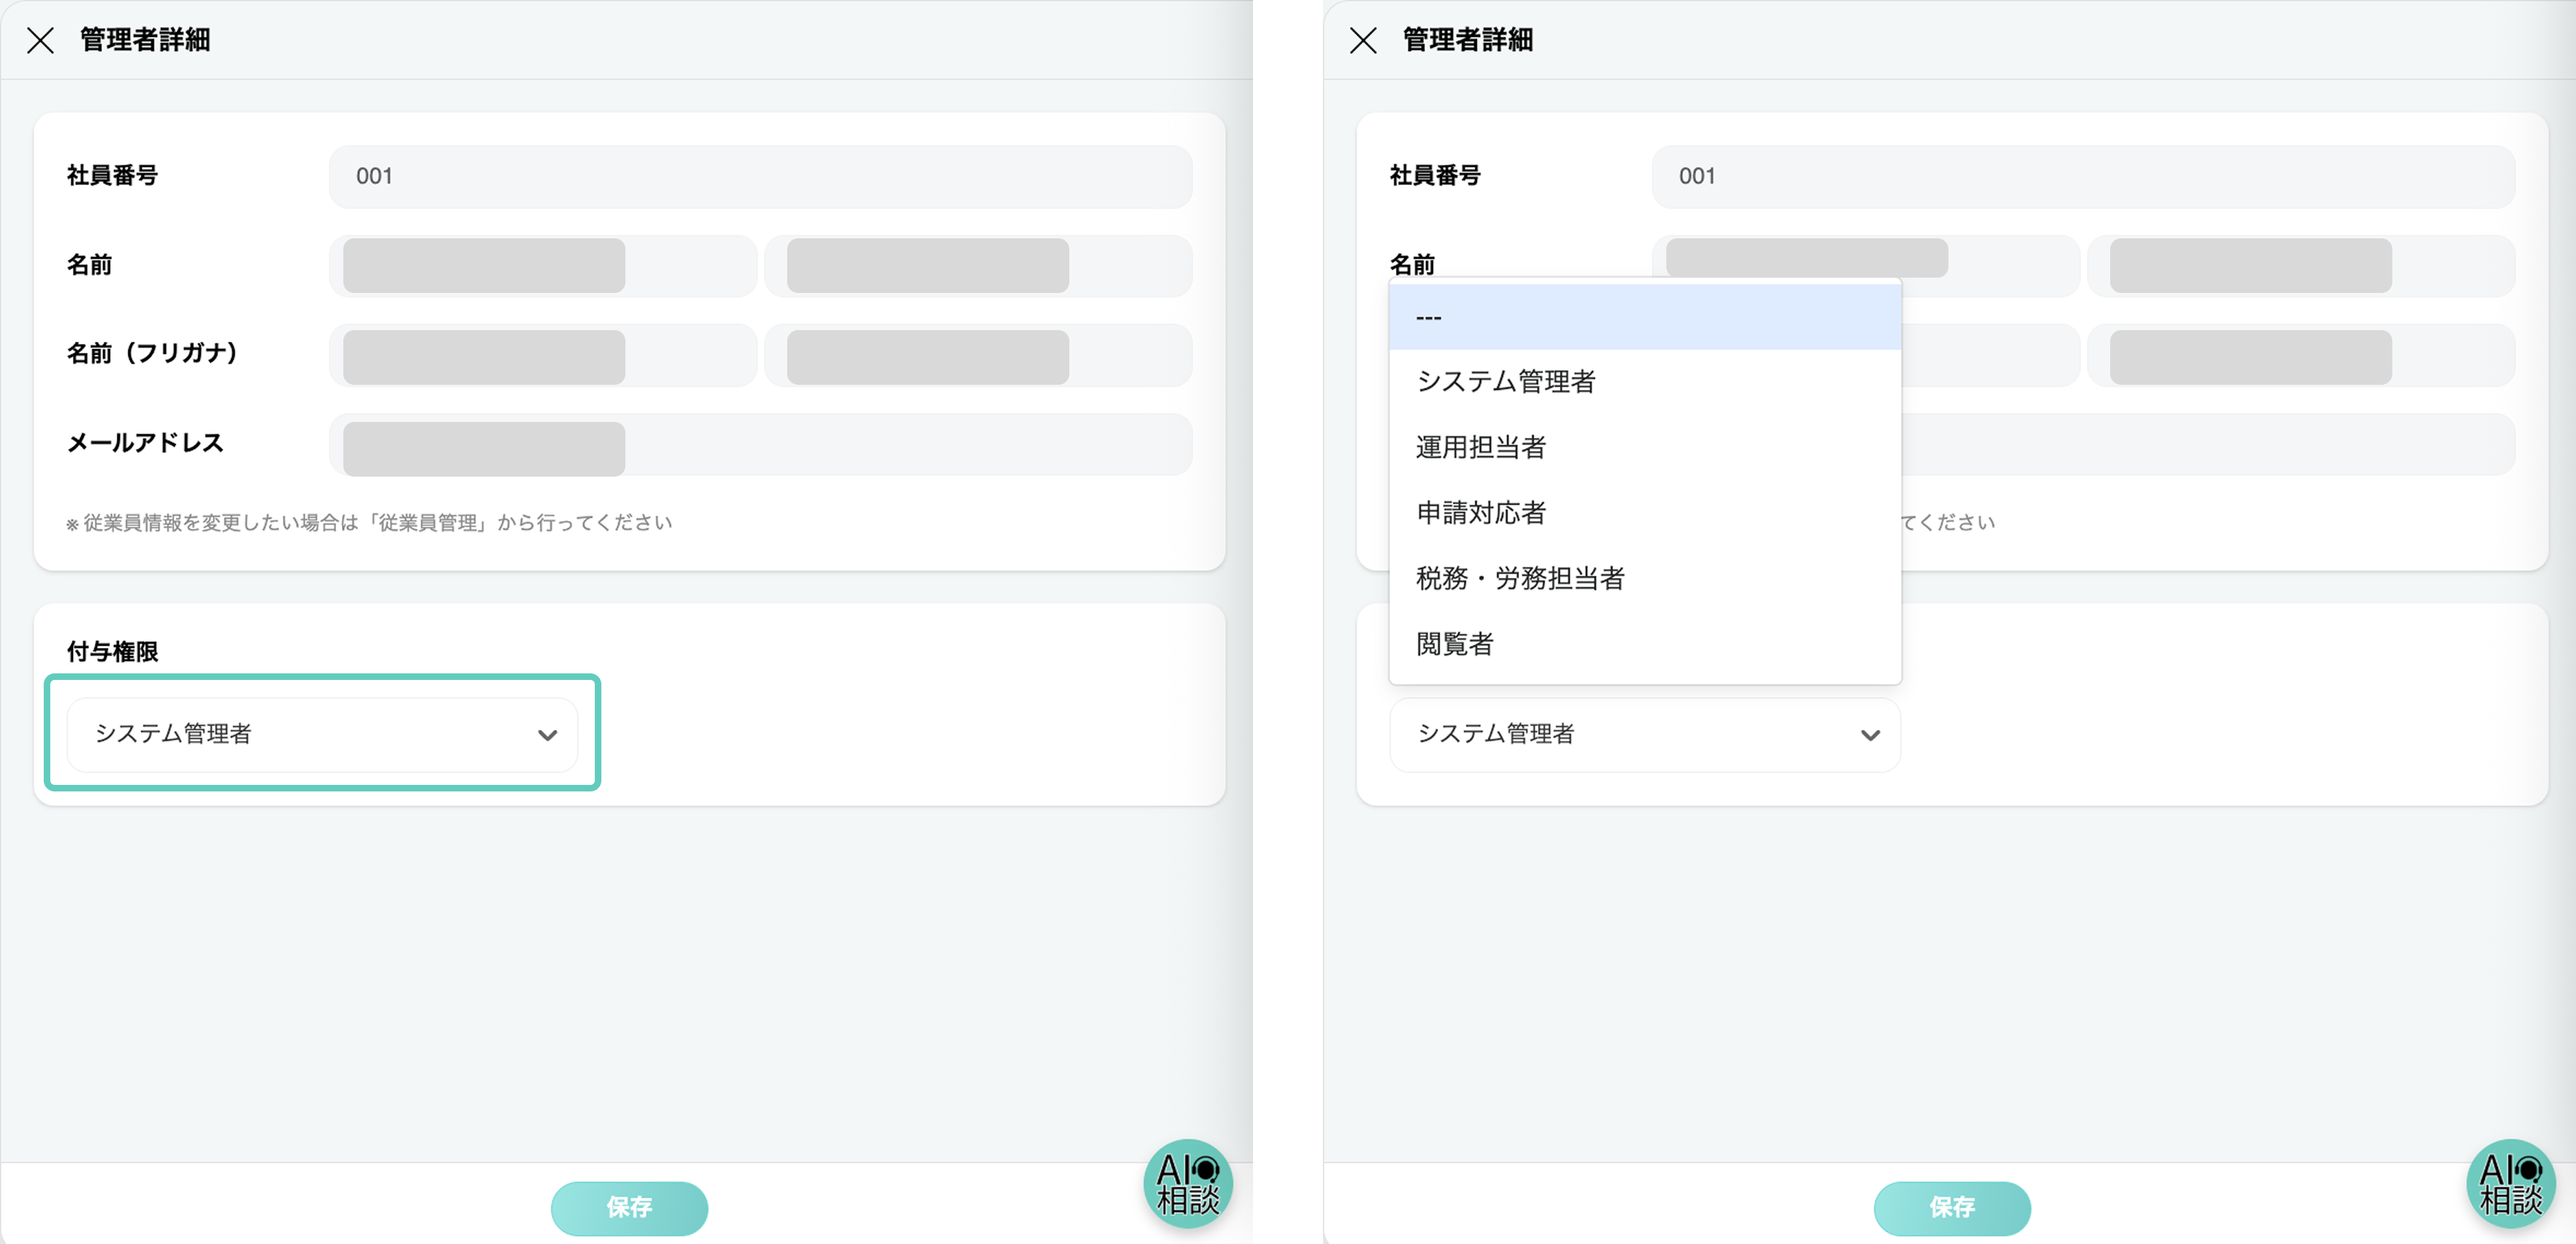Choose 閲覧者 from the open list

(x=1455, y=644)
